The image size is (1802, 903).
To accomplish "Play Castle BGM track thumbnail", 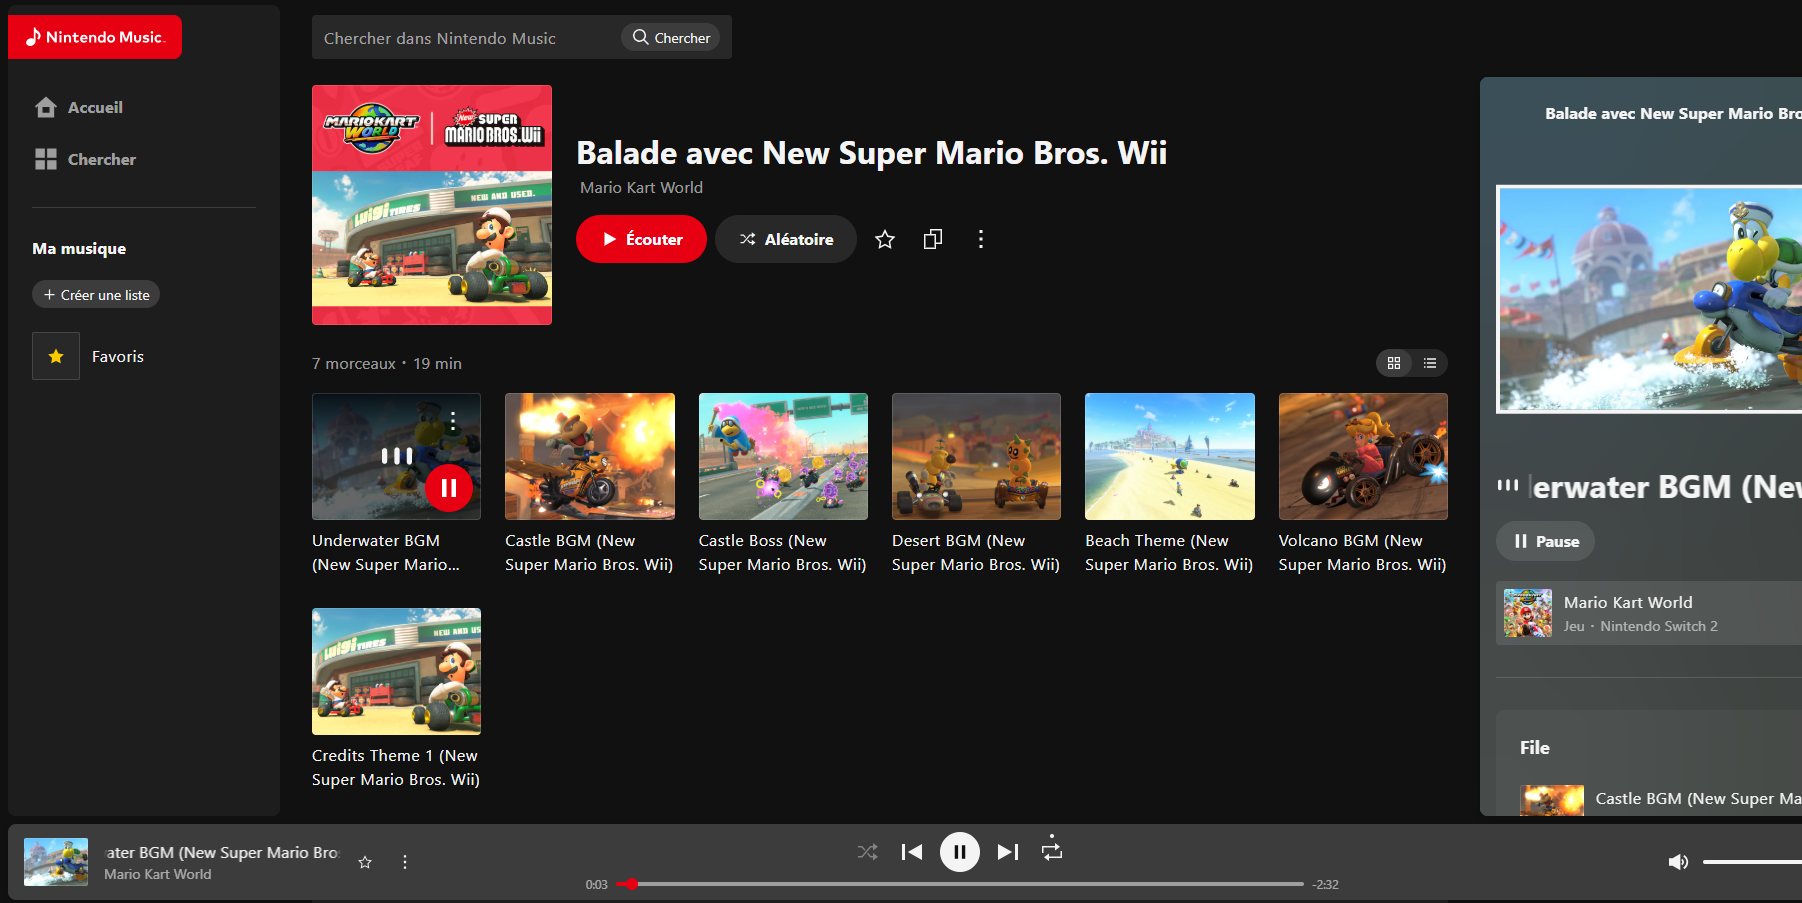I will [590, 456].
